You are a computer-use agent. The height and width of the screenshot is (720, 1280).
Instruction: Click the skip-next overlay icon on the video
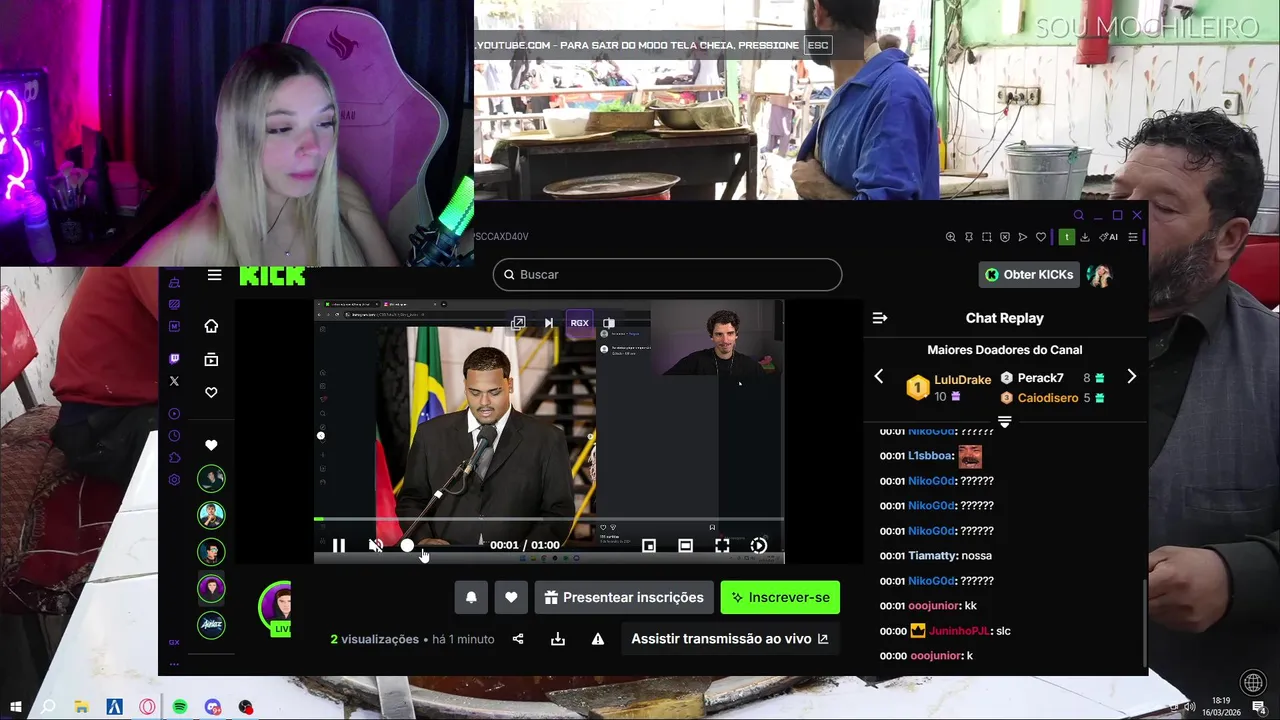[x=548, y=323]
